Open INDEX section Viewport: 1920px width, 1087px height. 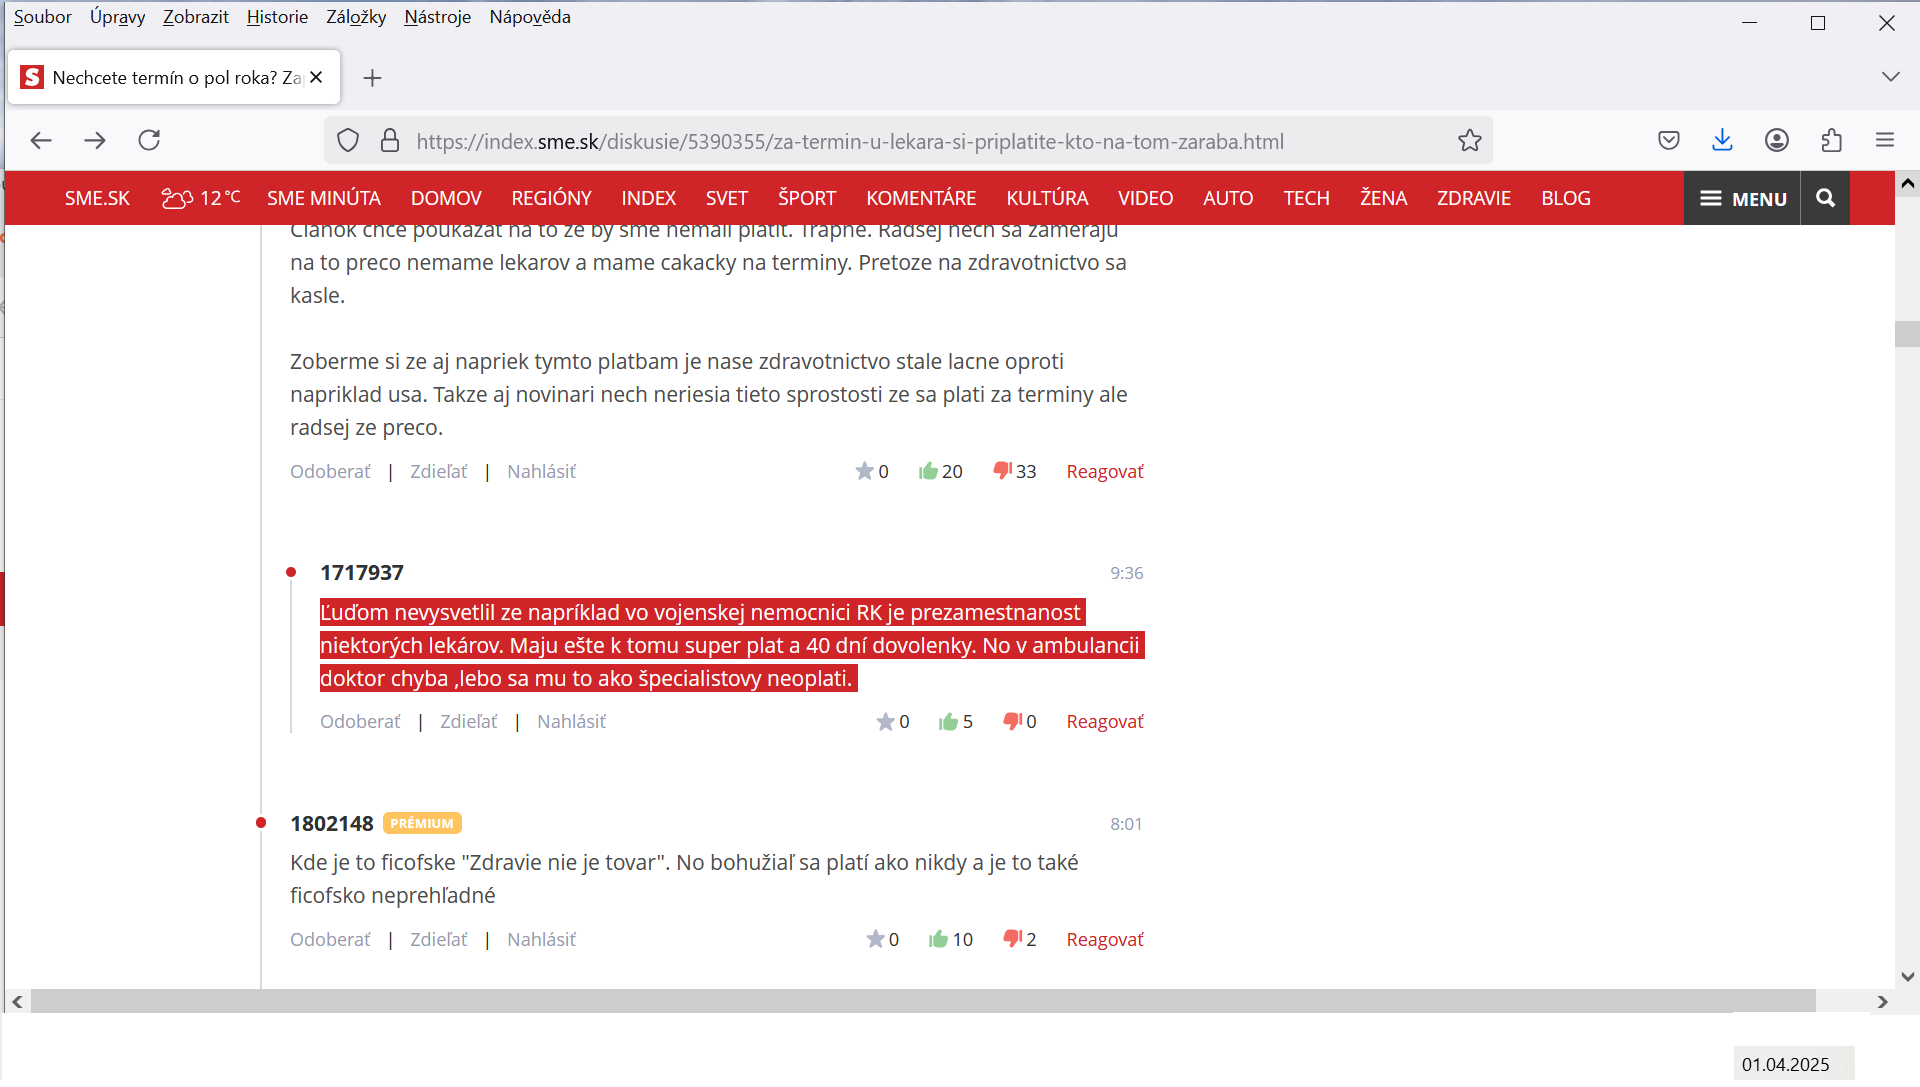pyautogui.click(x=648, y=198)
